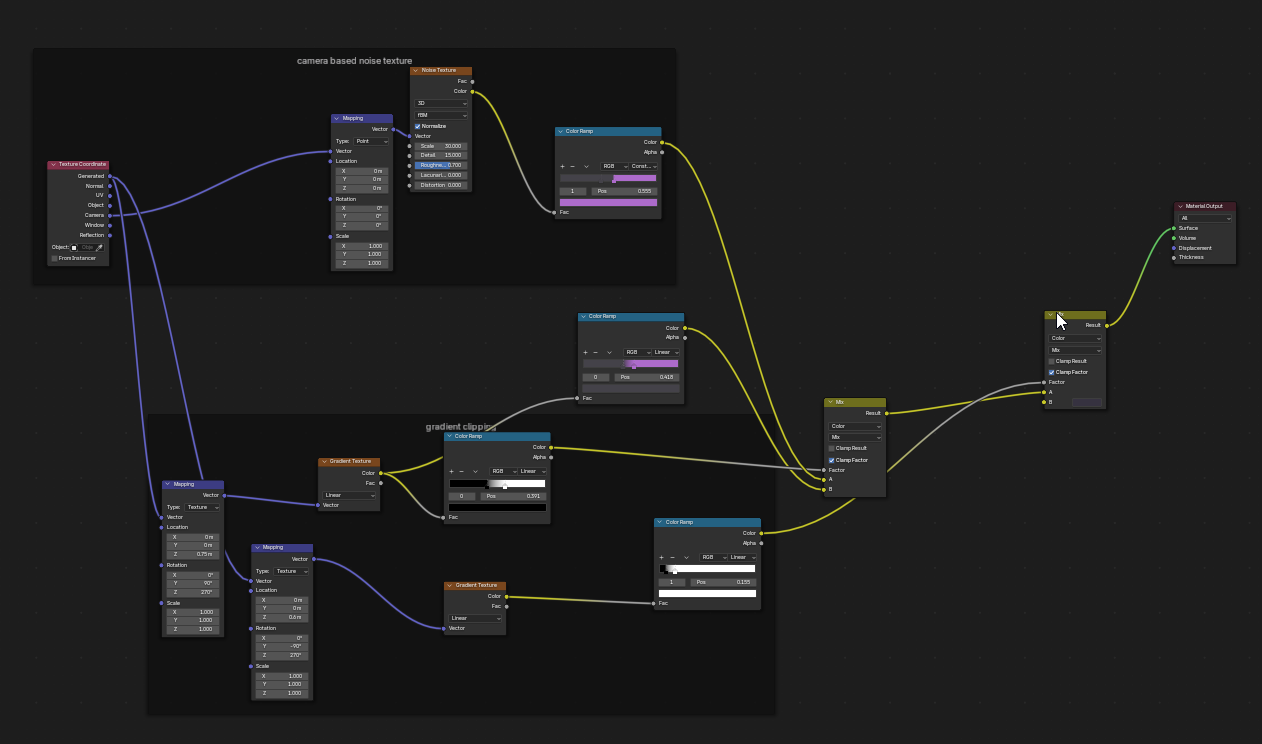The image size is (1262, 744).
Task: Collapse the Material Output node
Action: [x=1180, y=206]
